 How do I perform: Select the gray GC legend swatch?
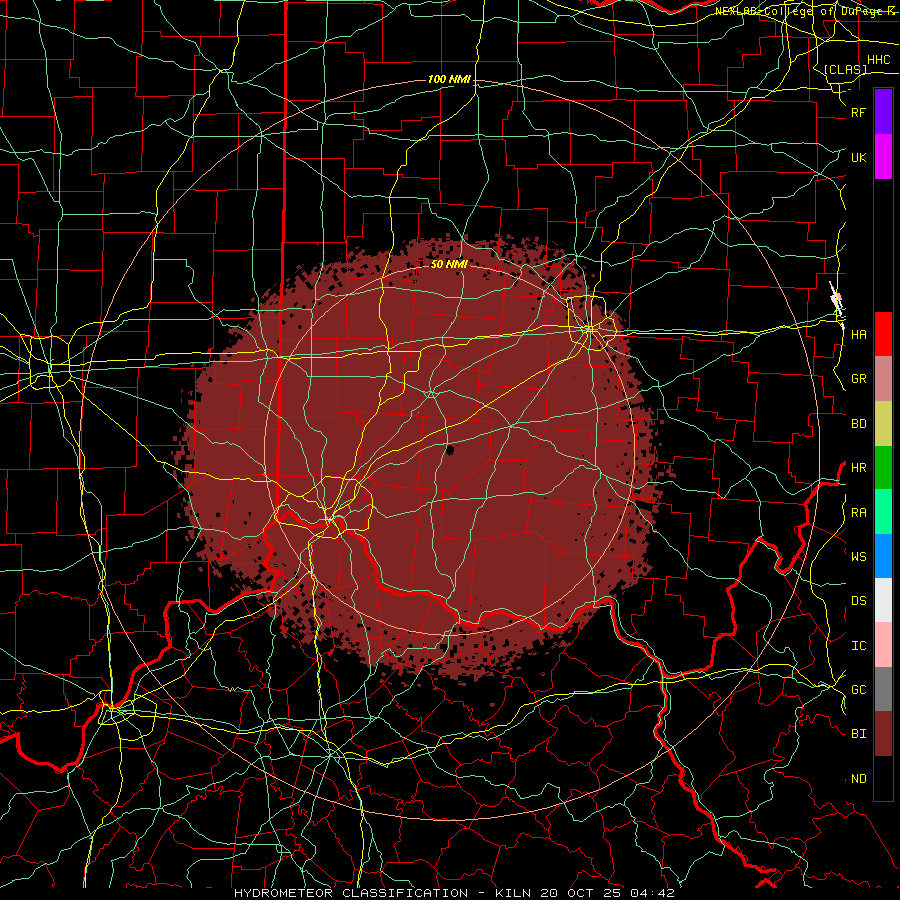click(883, 689)
